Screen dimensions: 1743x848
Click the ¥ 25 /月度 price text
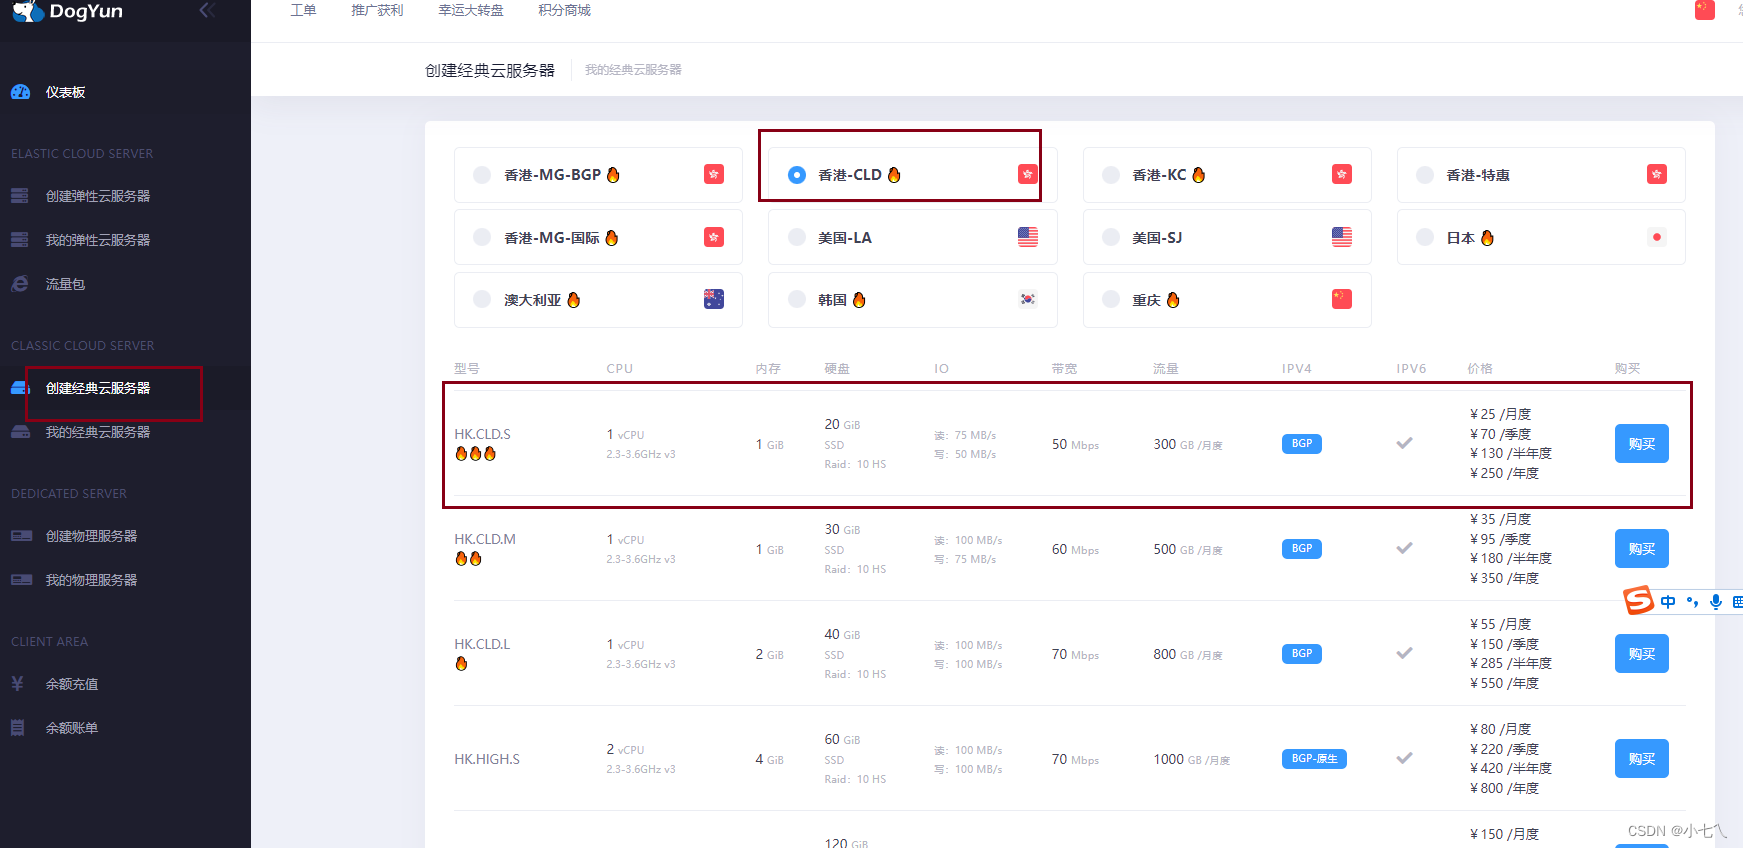(1500, 414)
